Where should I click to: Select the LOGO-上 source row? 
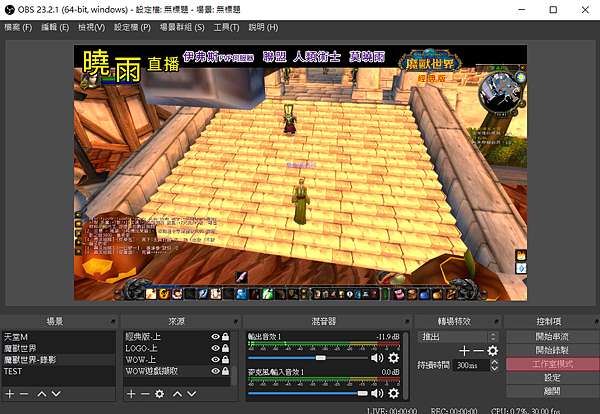177,348
